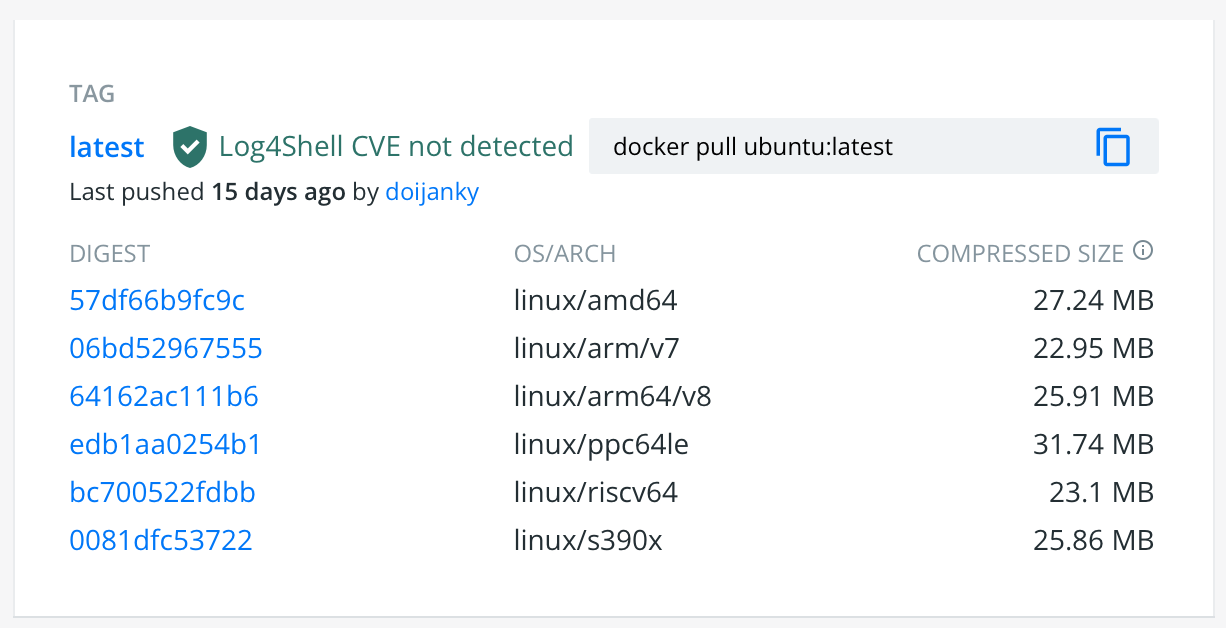Select the docker pull ubuntu:latest command text

[x=749, y=146]
